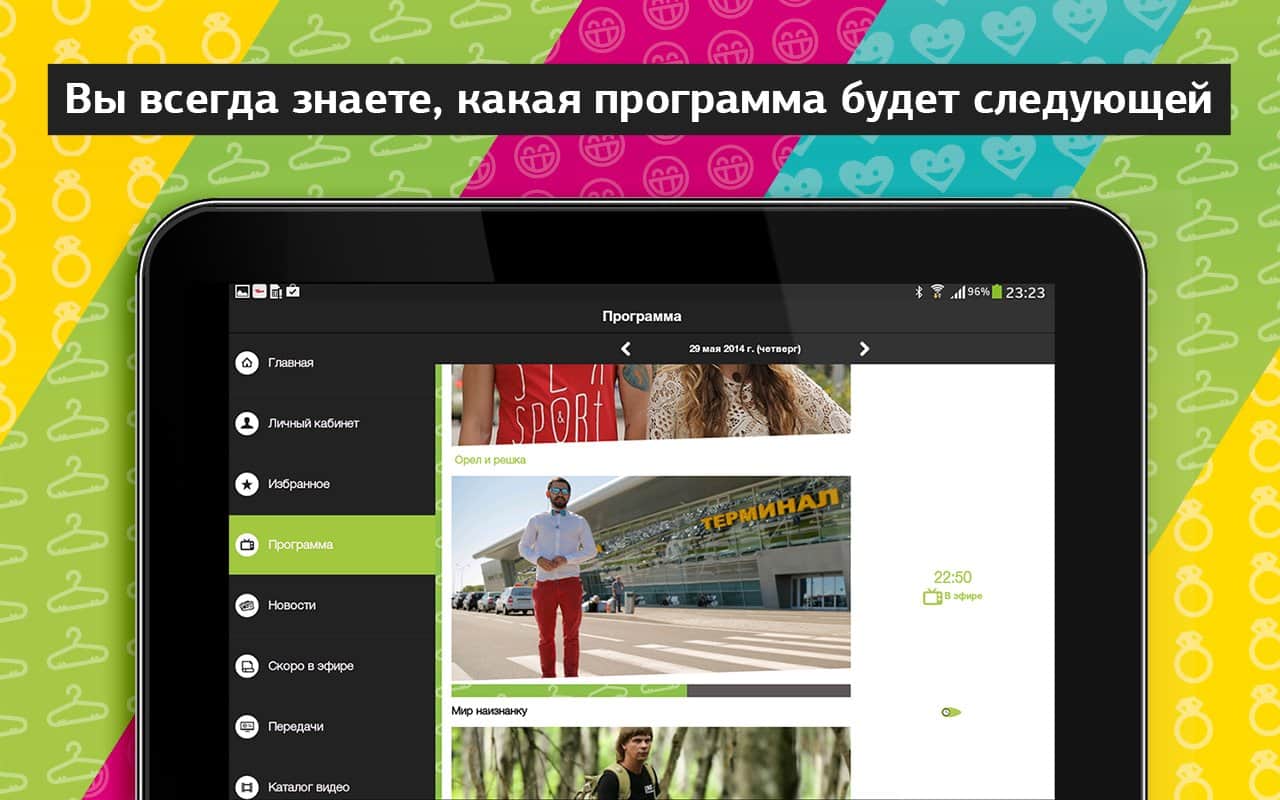Tap the Скоро в эфире icon
Image resolution: width=1280 pixels, height=800 pixels.
pos(246,666)
